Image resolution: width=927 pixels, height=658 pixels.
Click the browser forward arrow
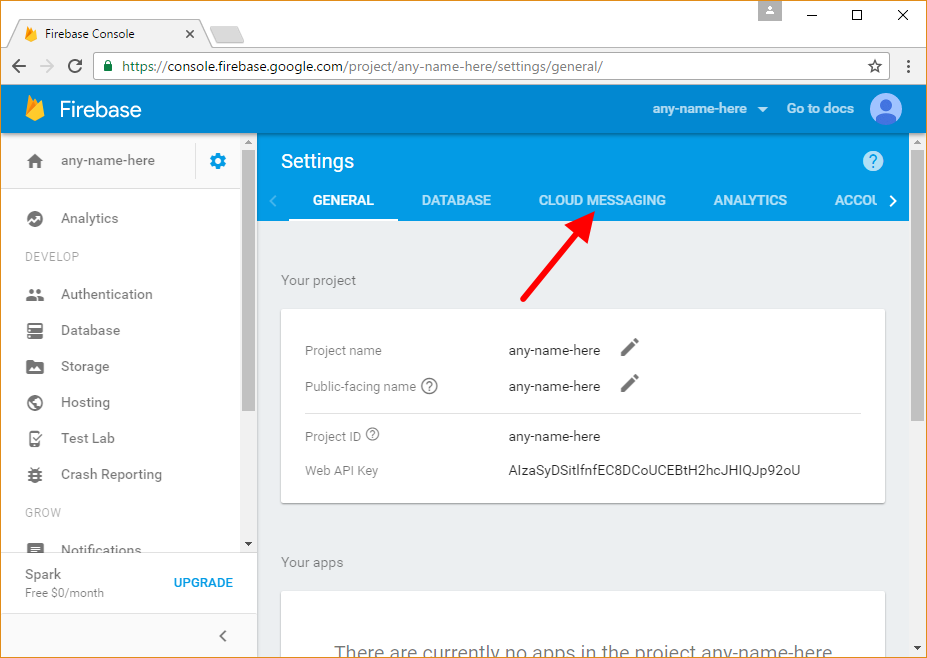[47, 66]
